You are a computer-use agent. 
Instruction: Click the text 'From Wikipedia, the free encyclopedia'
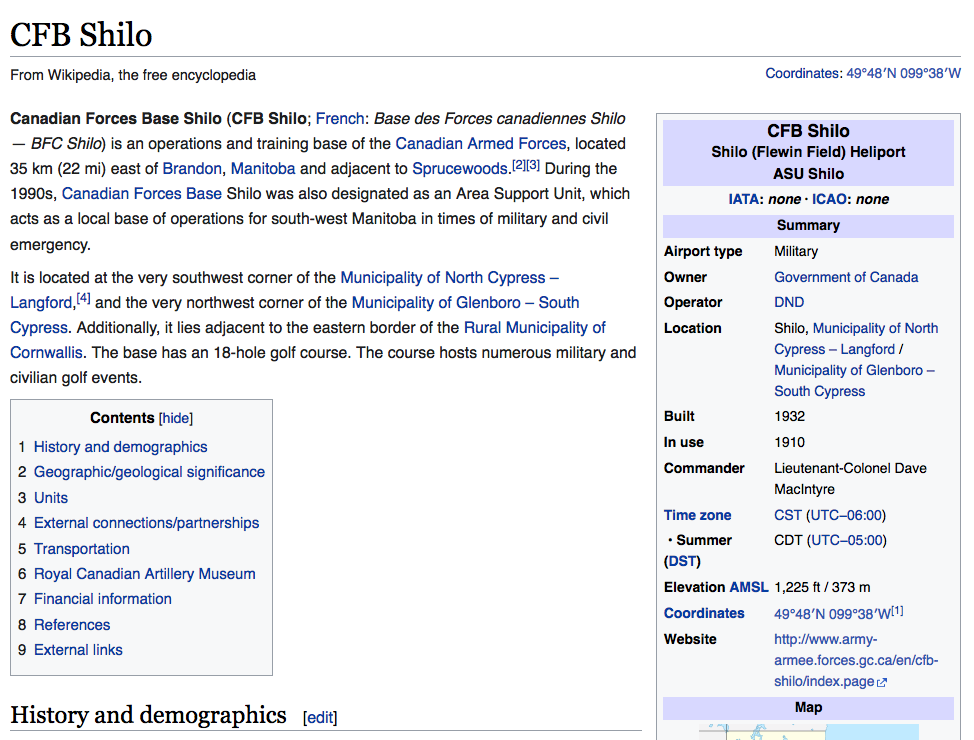(x=133, y=75)
